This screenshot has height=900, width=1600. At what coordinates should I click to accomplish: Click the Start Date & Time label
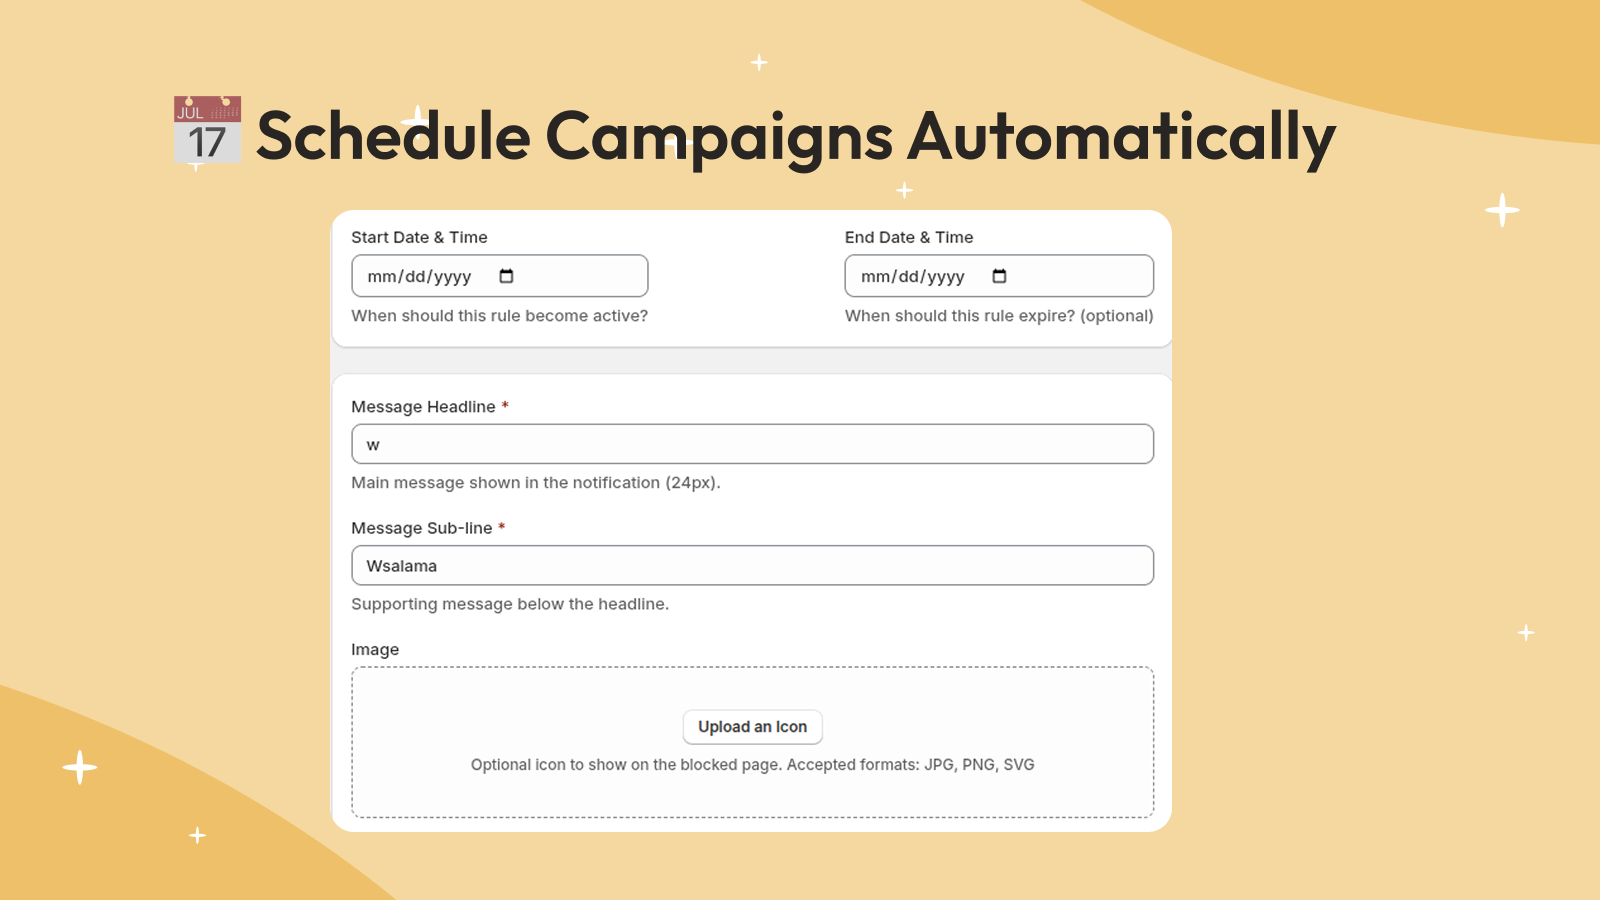coord(419,237)
